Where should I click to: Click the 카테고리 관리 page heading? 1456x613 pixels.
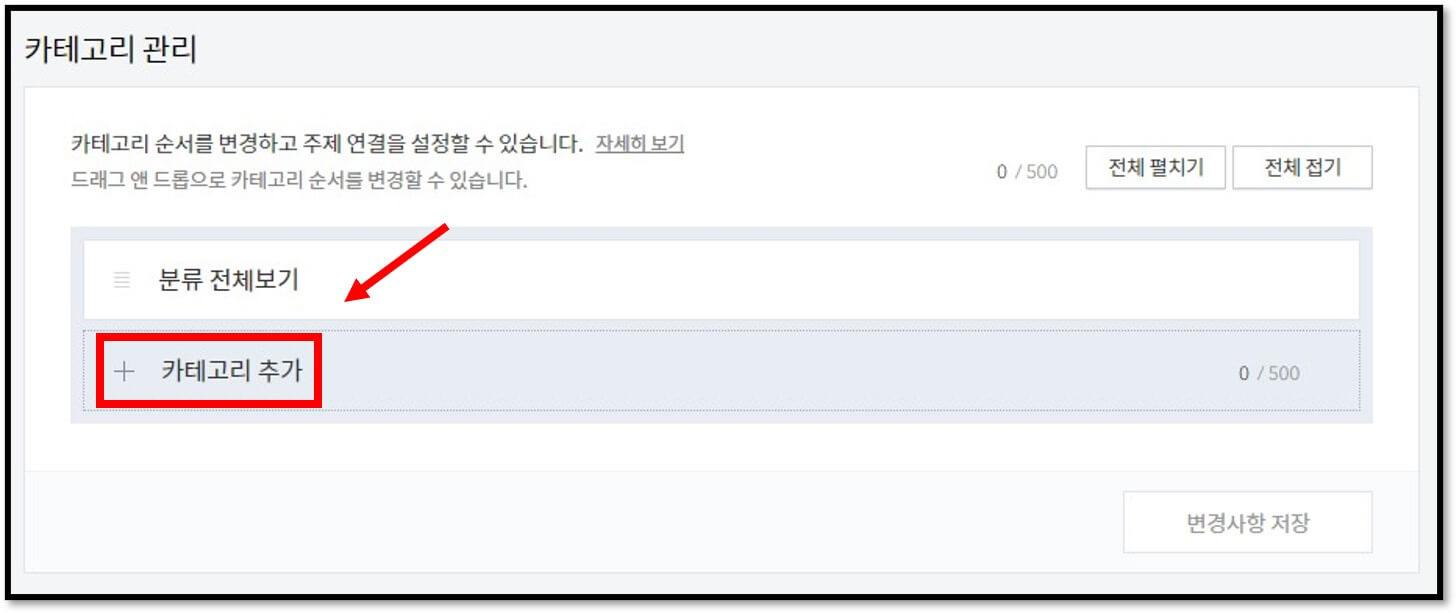point(110,50)
